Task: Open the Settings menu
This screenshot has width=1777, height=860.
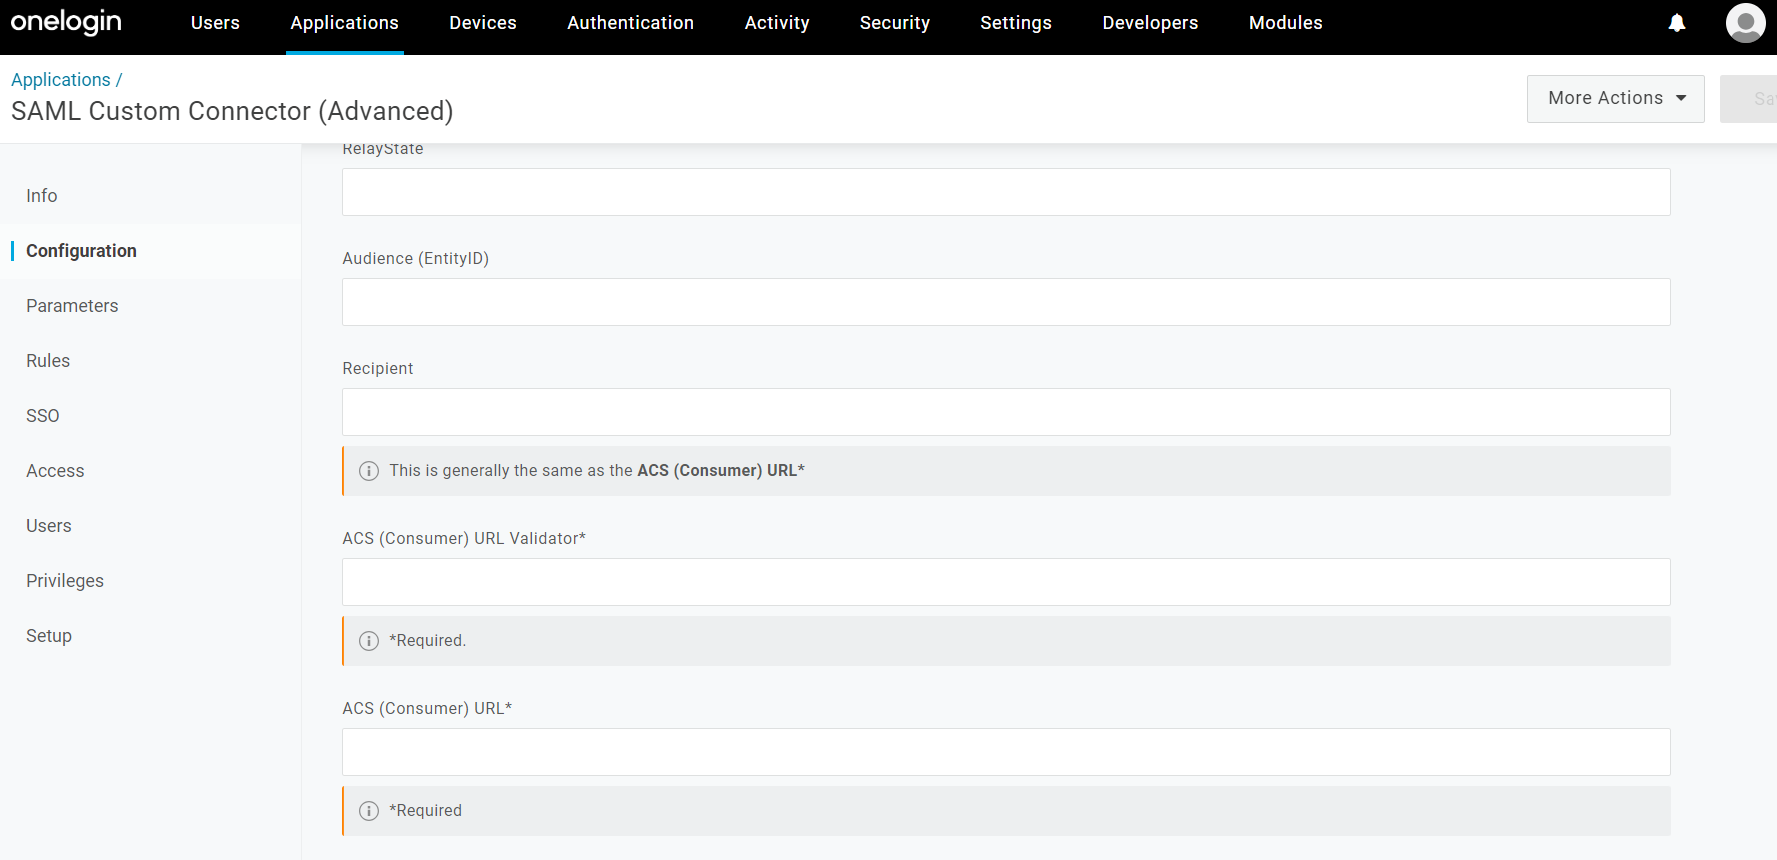Action: pos(1016,23)
